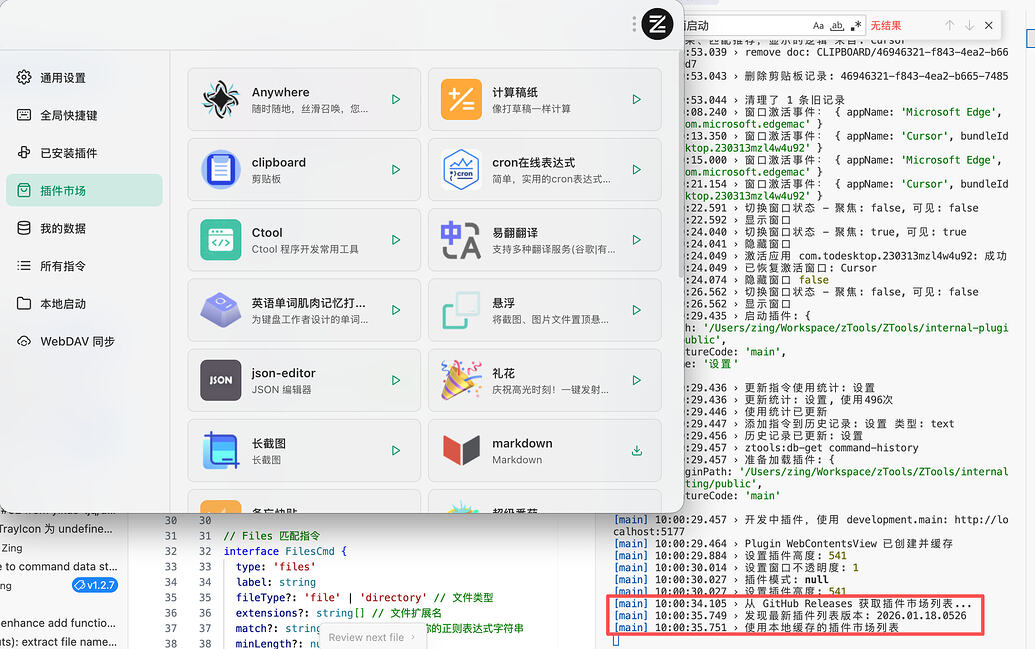Click '像打草稿一样计算' description text
Screen dimensions: 1035x649
click(531, 108)
